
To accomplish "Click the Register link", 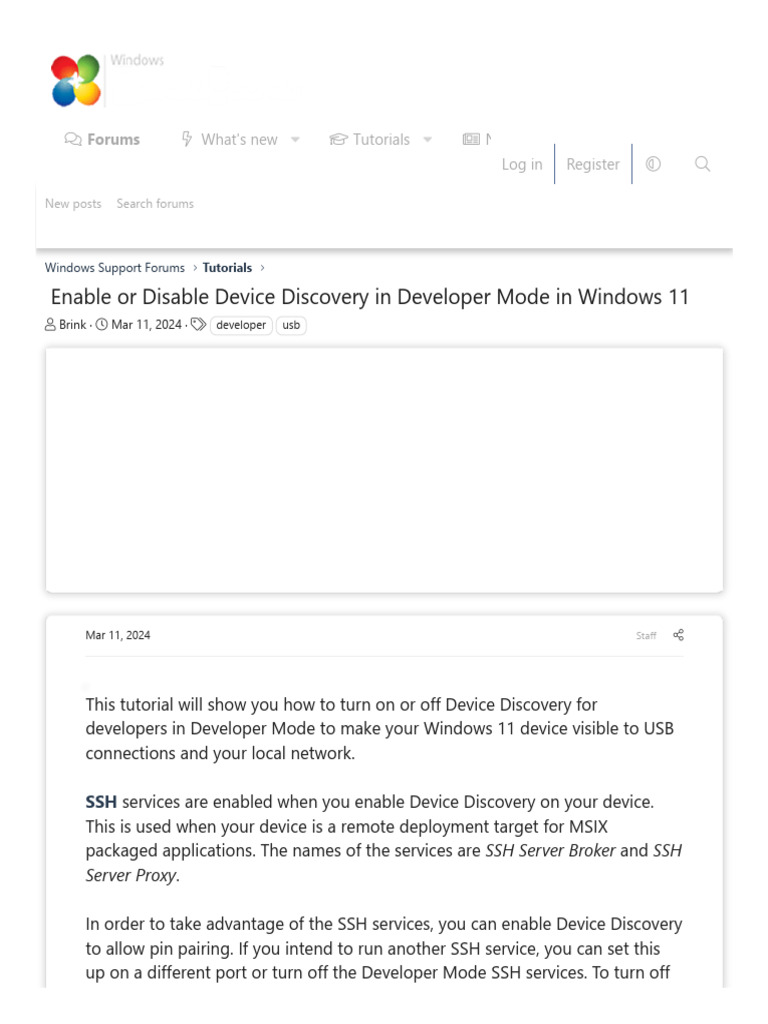I will coord(592,164).
